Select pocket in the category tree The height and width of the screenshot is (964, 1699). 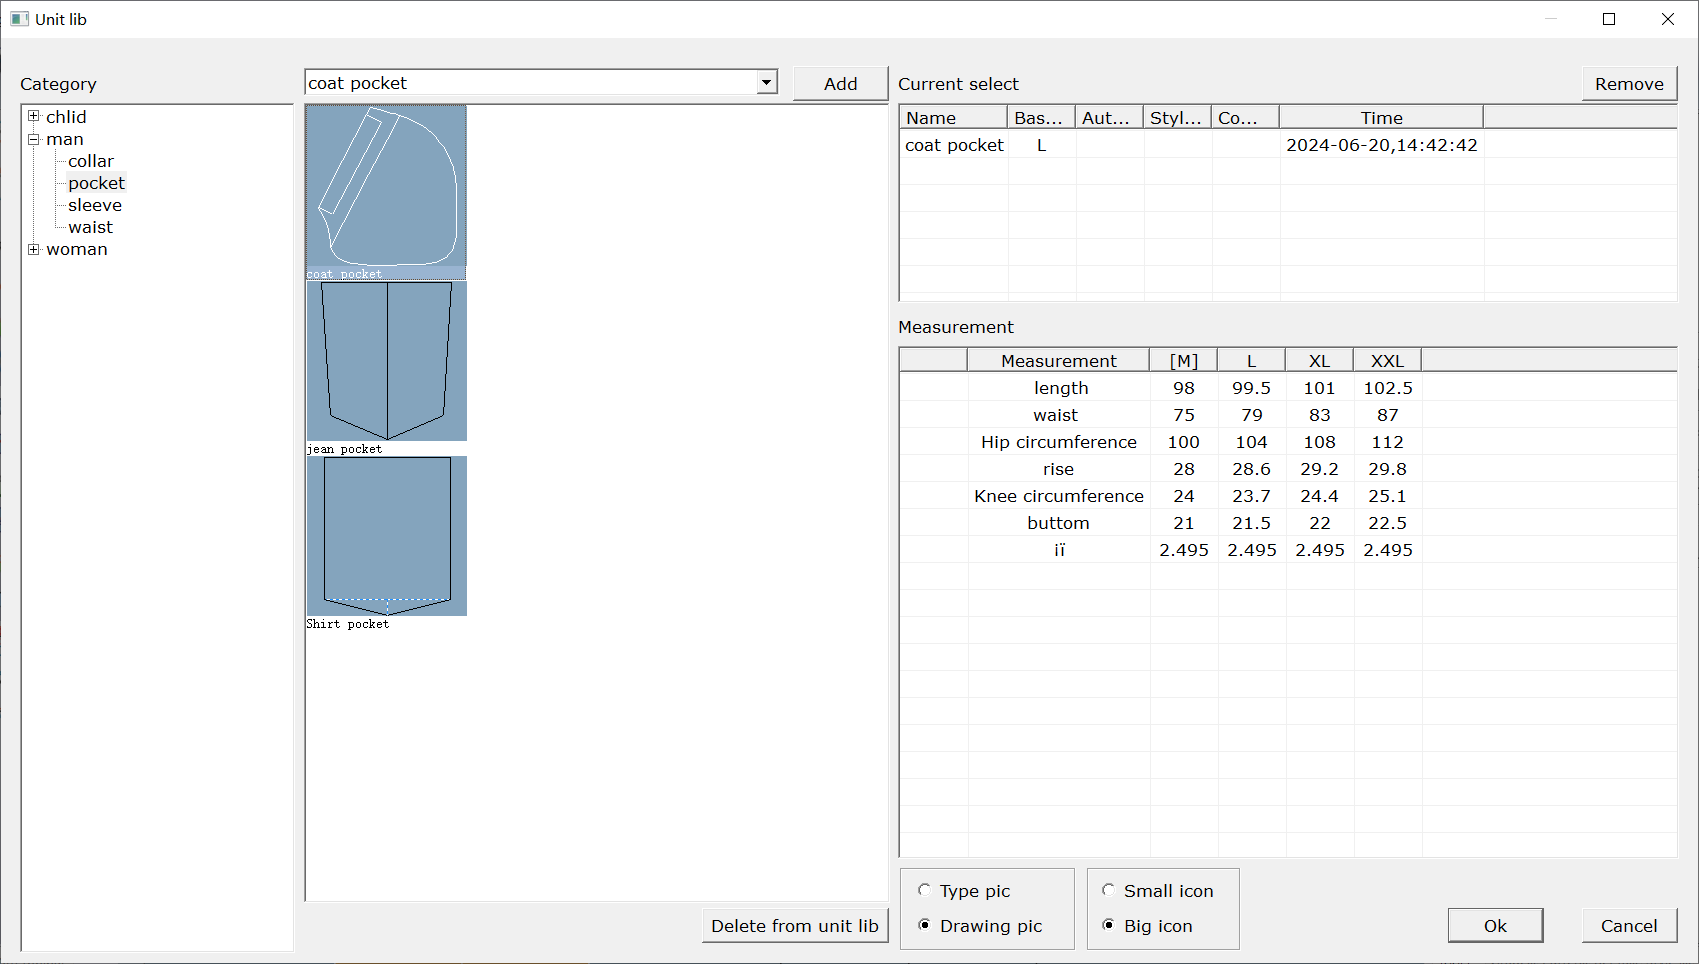point(96,183)
